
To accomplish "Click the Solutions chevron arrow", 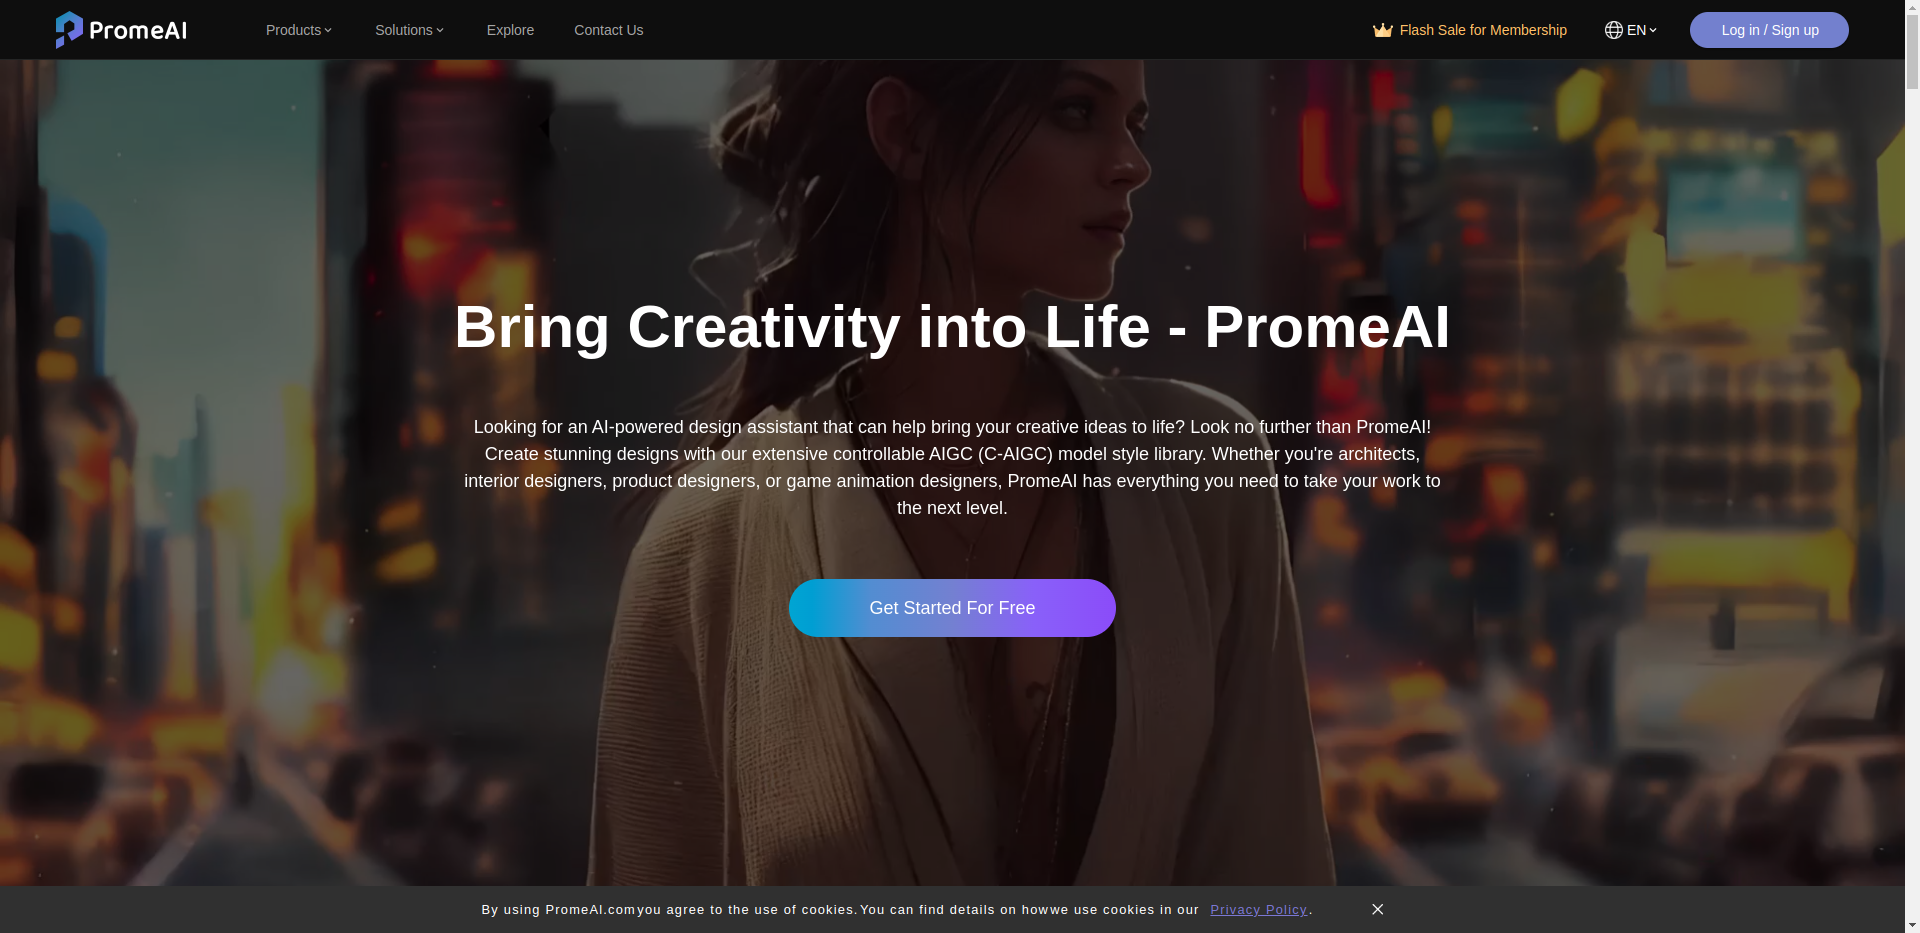I will pos(440,30).
